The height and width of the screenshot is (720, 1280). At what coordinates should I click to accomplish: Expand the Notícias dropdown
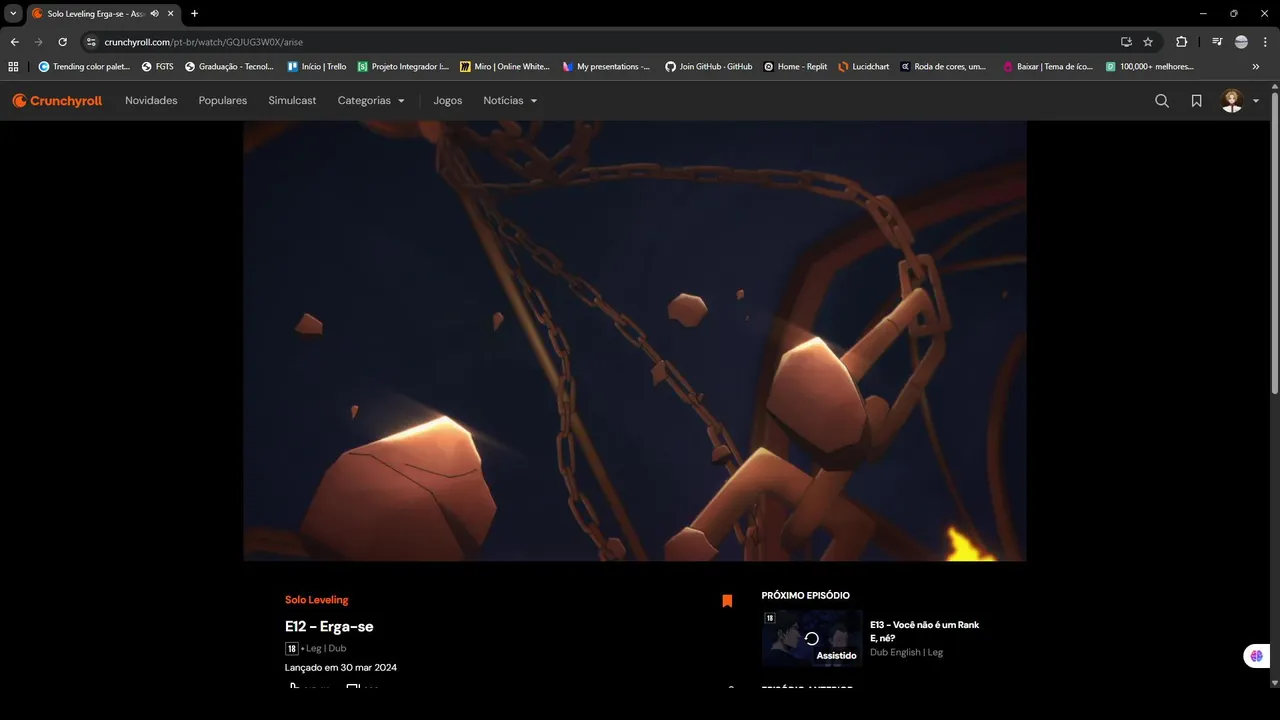(x=510, y=101)
